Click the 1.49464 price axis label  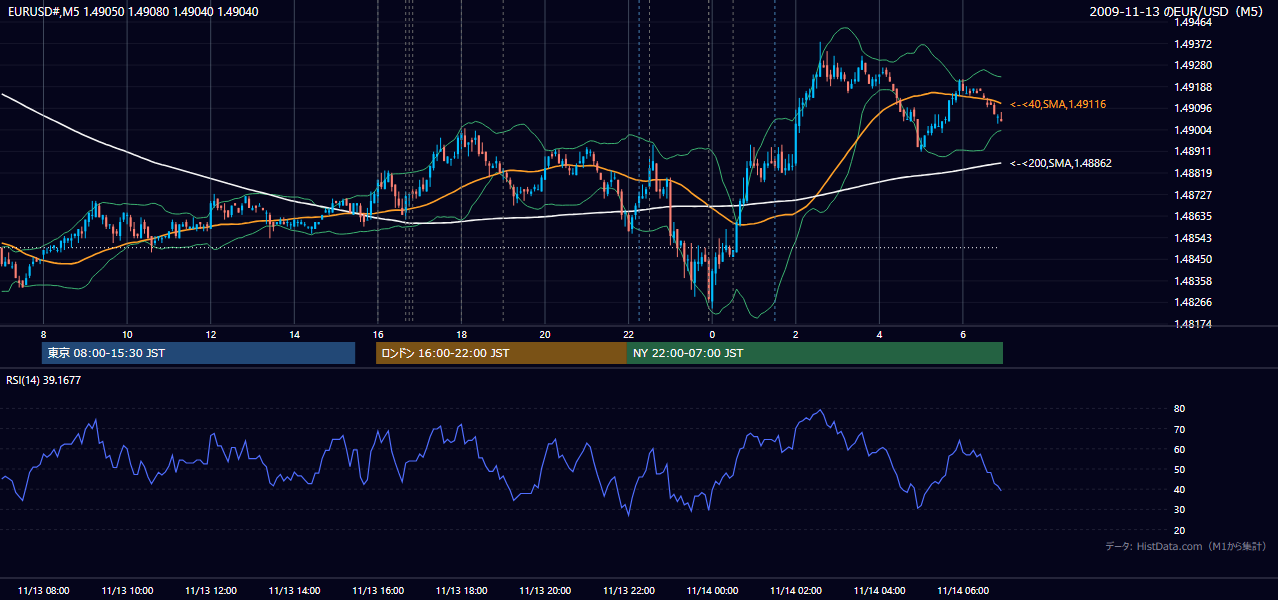pos(1192,22)
